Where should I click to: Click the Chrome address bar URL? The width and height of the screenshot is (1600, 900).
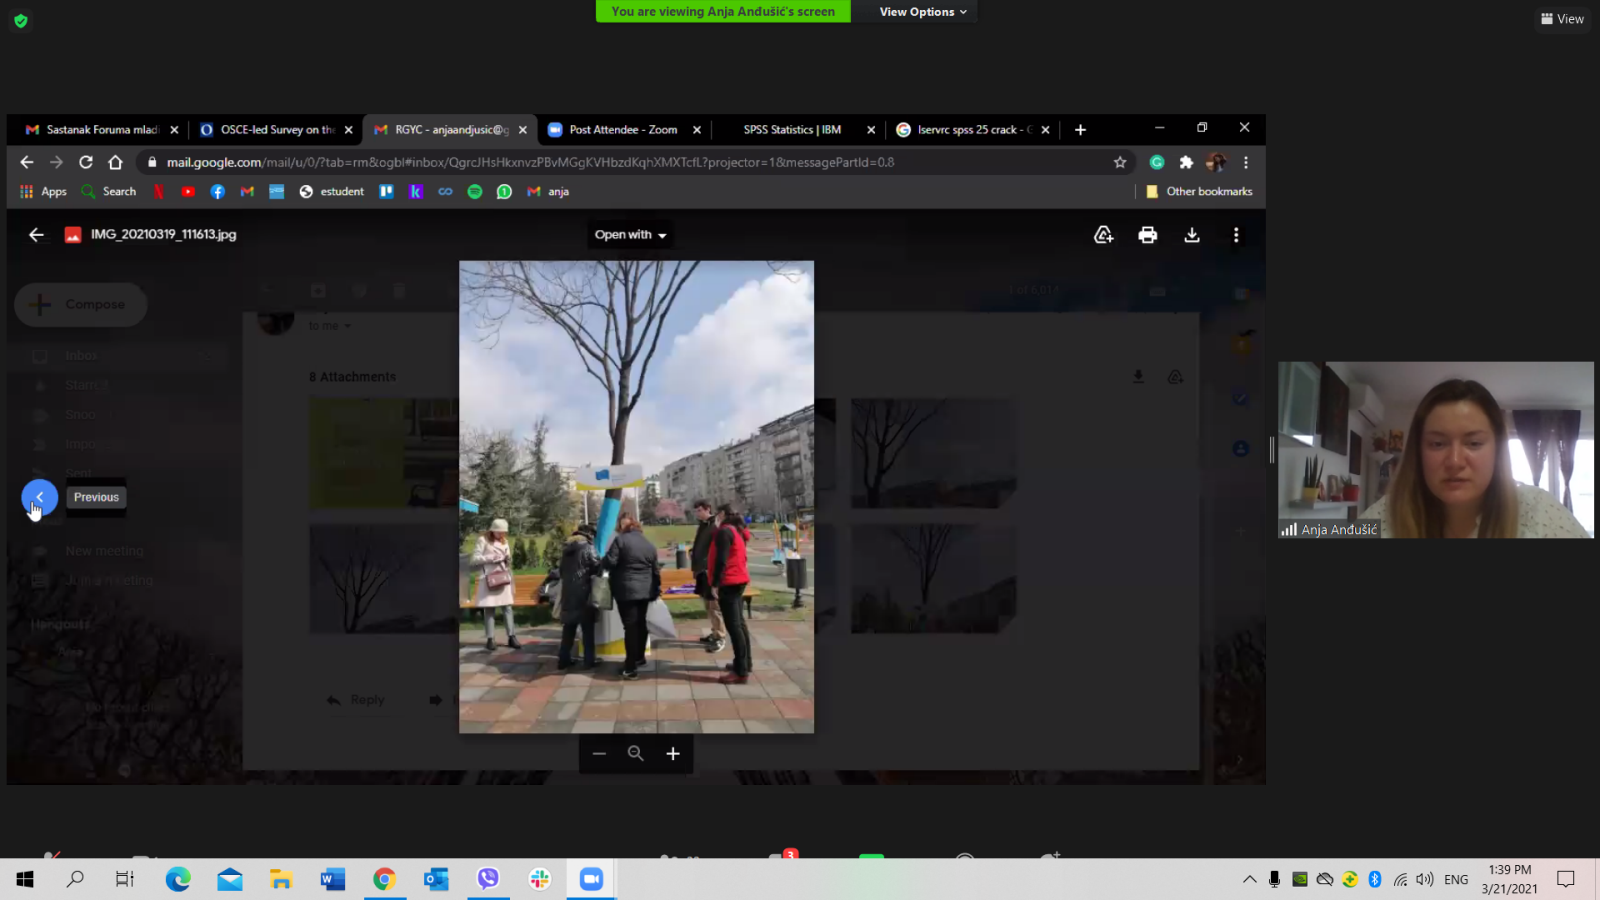click(x=530, y=162)
